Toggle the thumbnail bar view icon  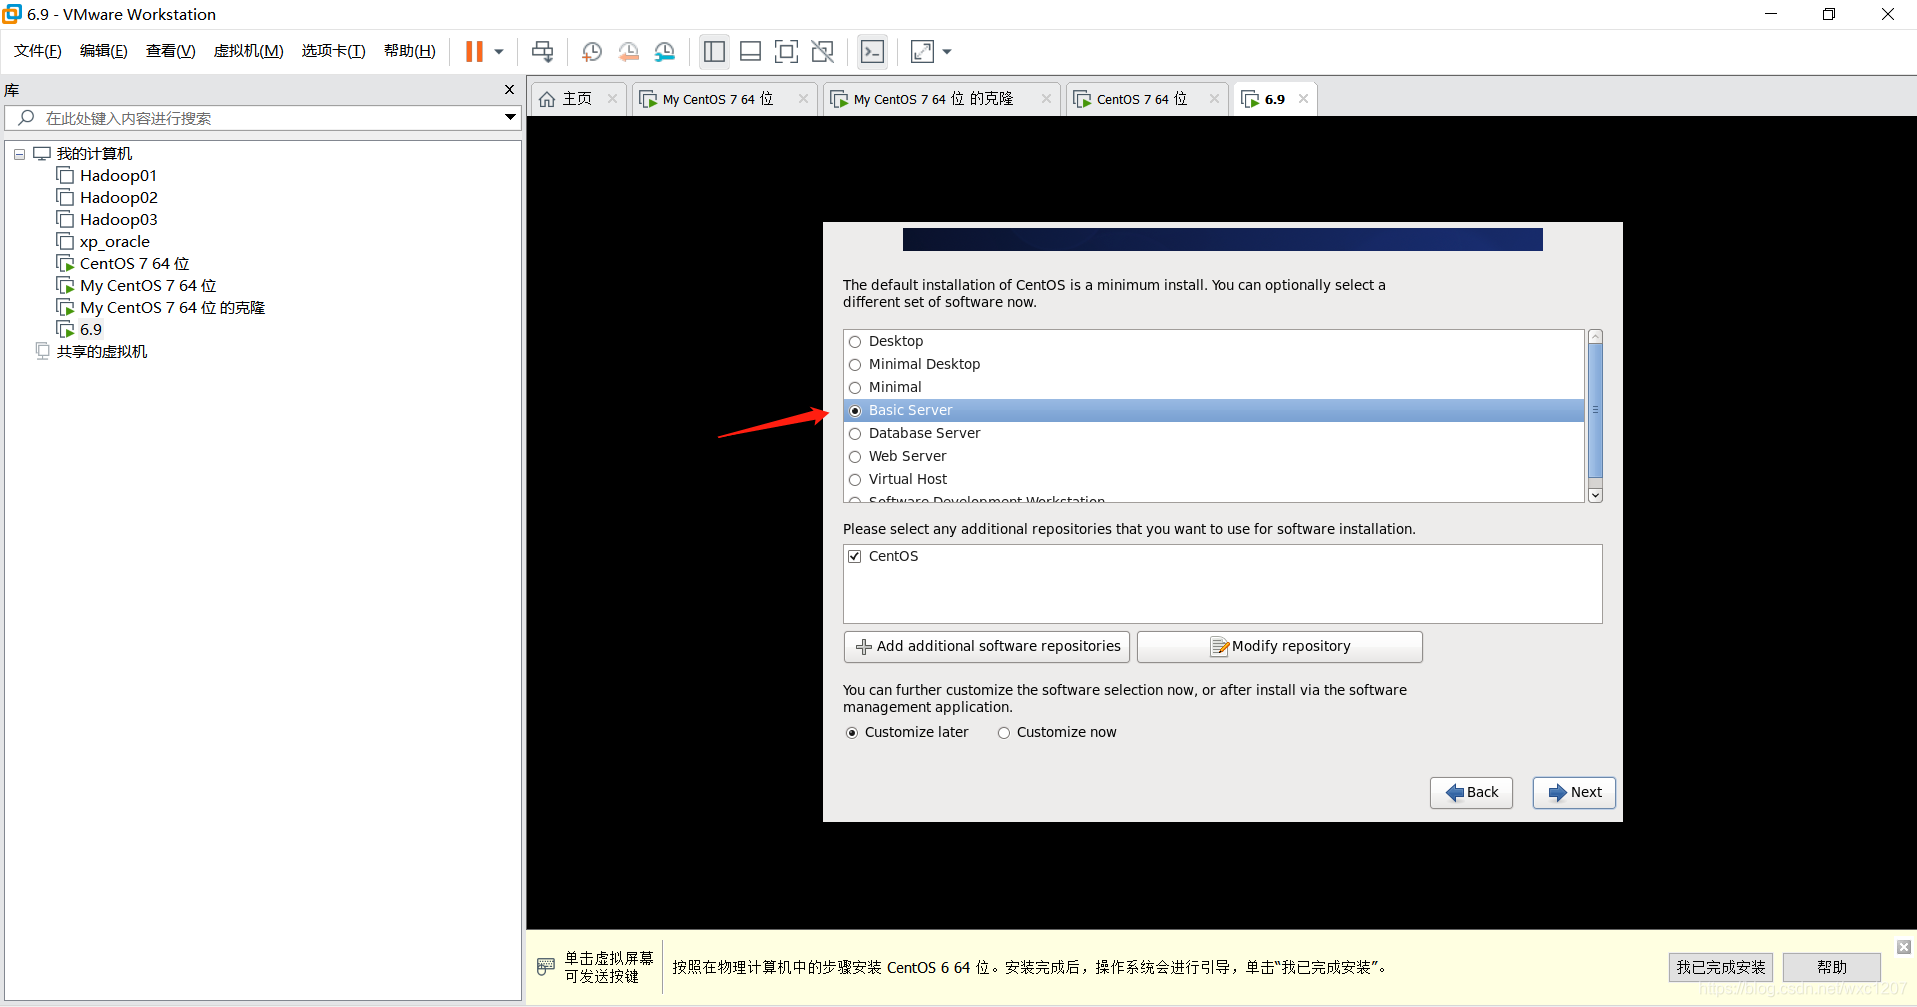[751, 52]
